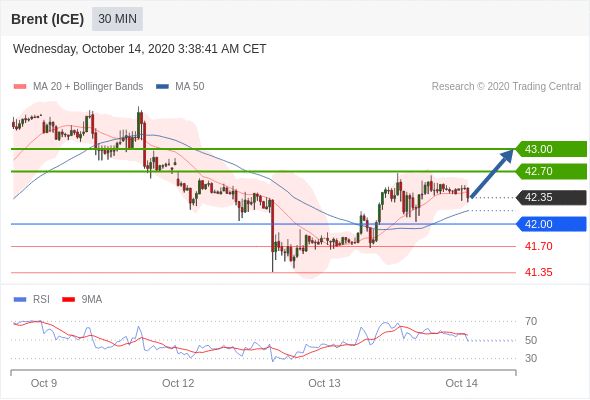590x400 pixels.
Task: Select the 42.35 current price tag
Action: [550, 197]
